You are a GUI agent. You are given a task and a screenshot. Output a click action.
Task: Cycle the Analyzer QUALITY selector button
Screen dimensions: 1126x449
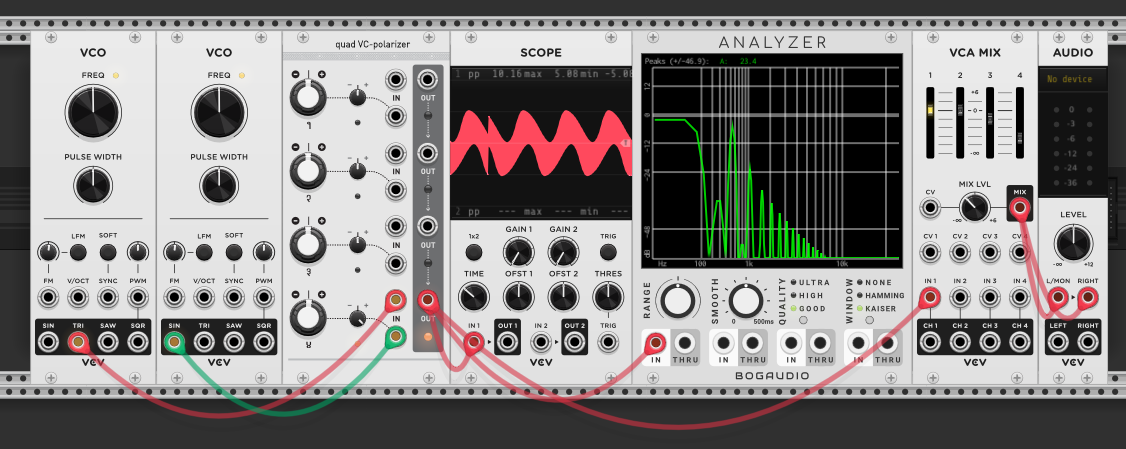[x=803, y=320]
